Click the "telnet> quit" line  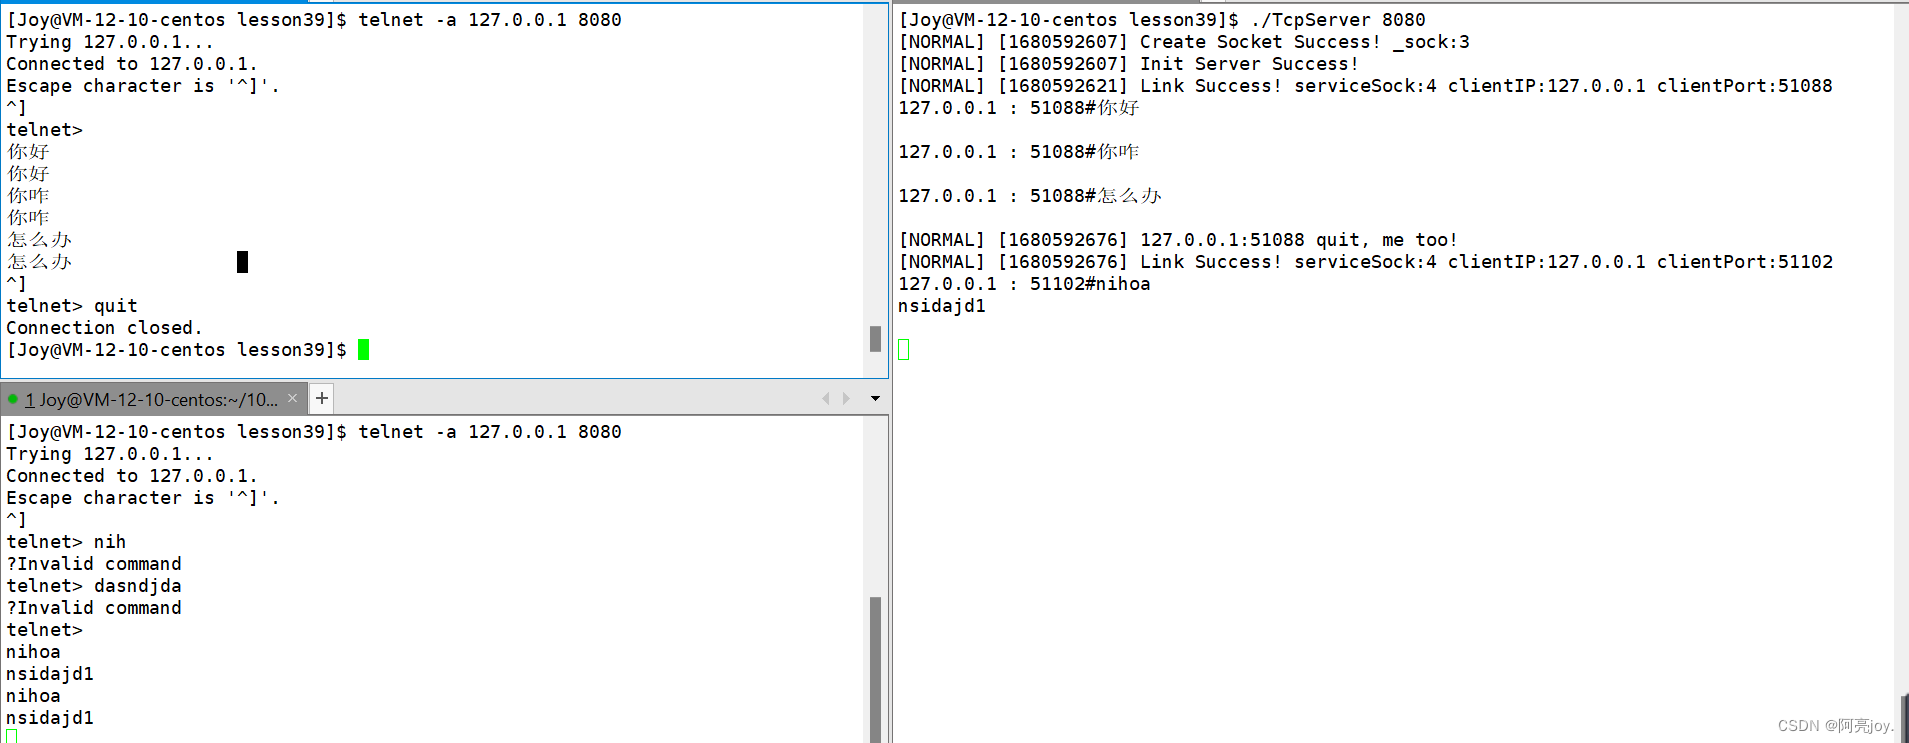tap(72, 306)
